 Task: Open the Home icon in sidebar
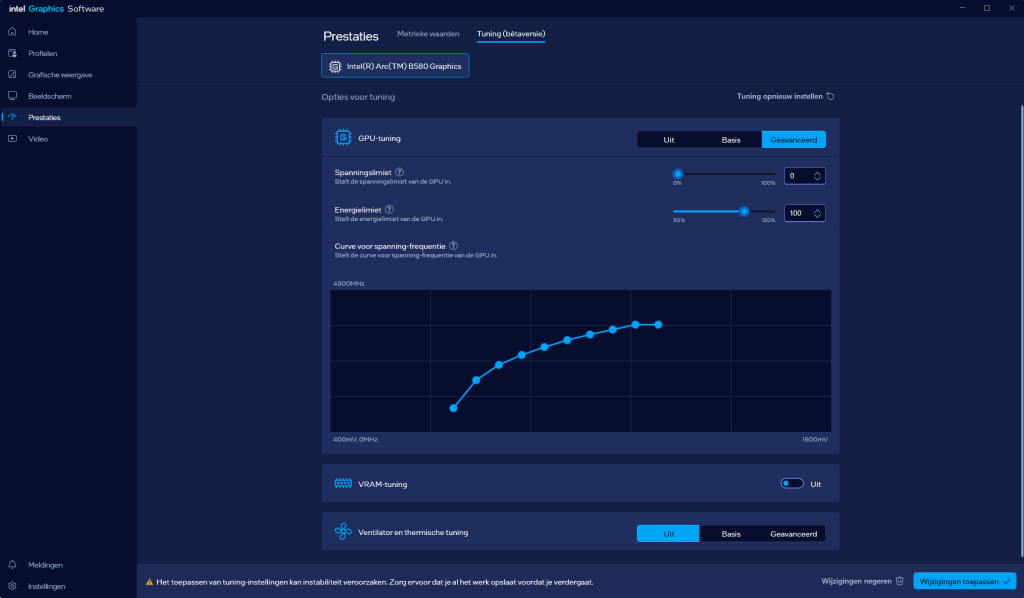[12, 32]
